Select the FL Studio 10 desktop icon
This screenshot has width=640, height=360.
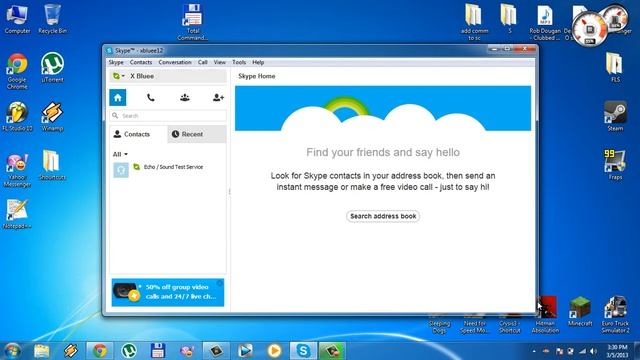[x=17, y=116]
